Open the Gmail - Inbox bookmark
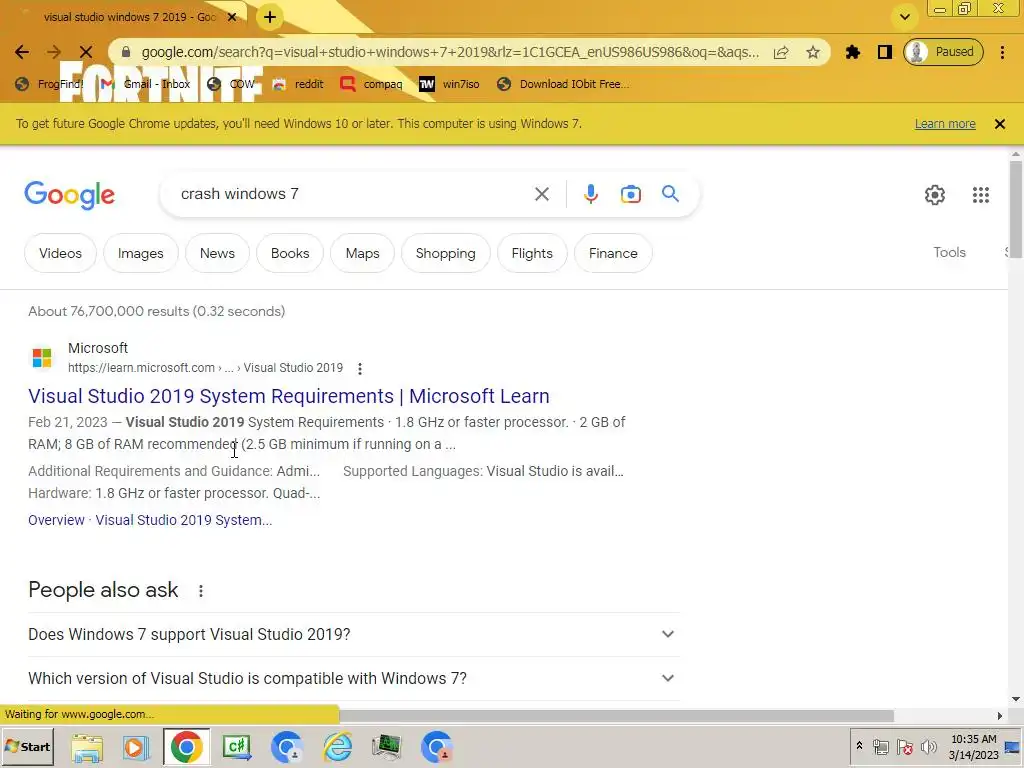 [x=145, y=84]
